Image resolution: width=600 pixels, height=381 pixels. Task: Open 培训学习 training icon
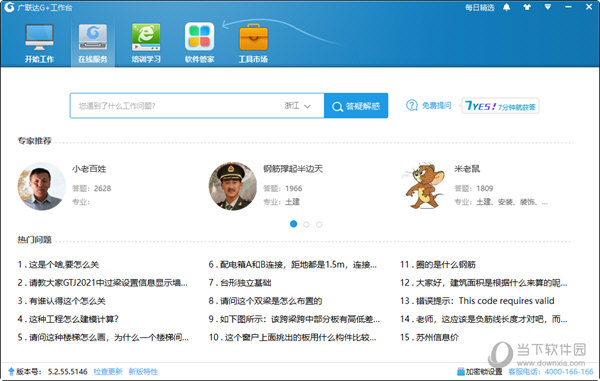click(146, 37)
